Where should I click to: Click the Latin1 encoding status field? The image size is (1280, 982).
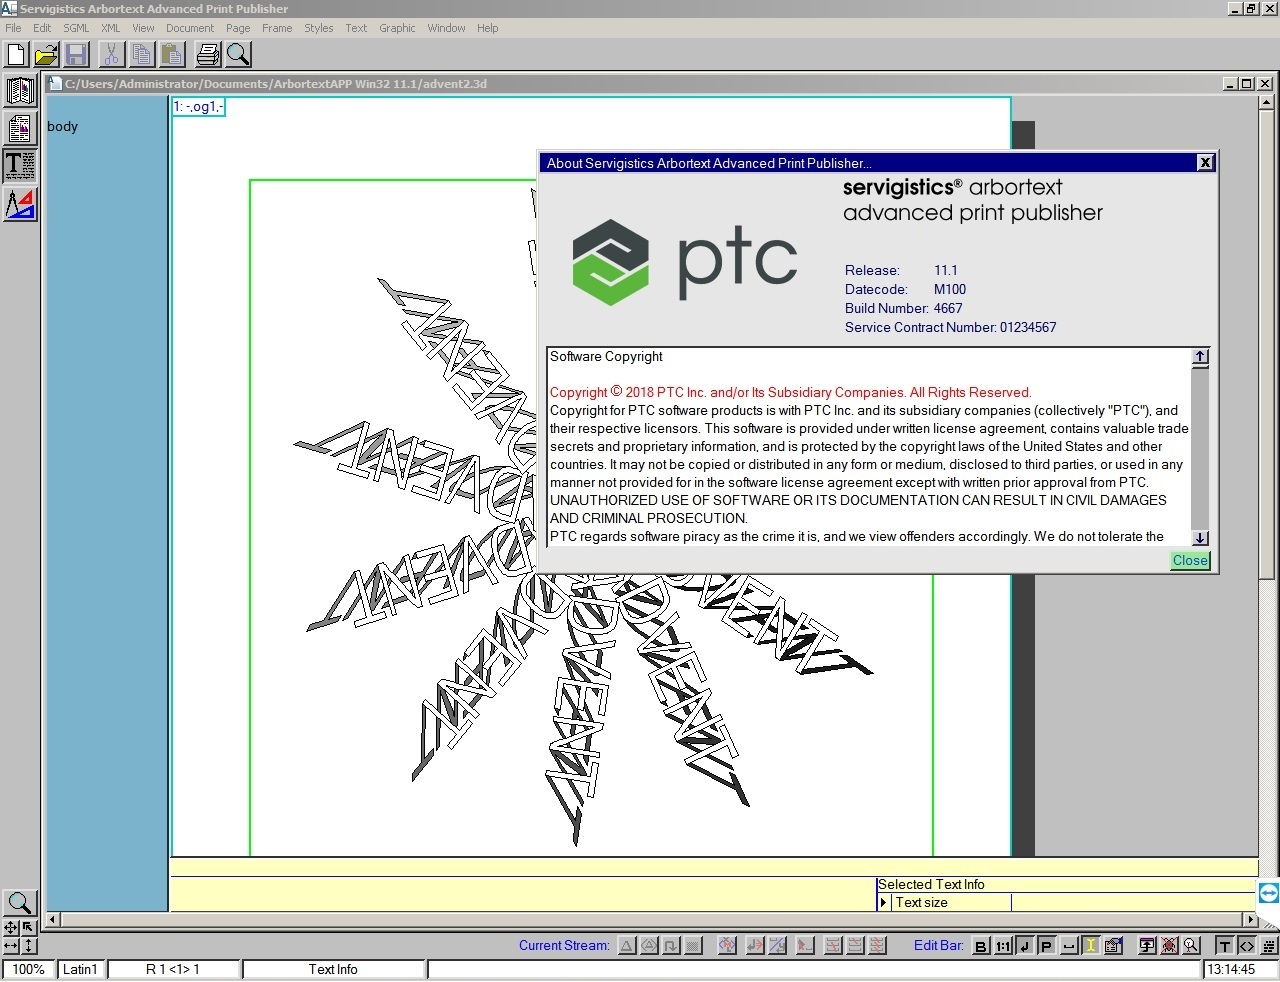80,969
